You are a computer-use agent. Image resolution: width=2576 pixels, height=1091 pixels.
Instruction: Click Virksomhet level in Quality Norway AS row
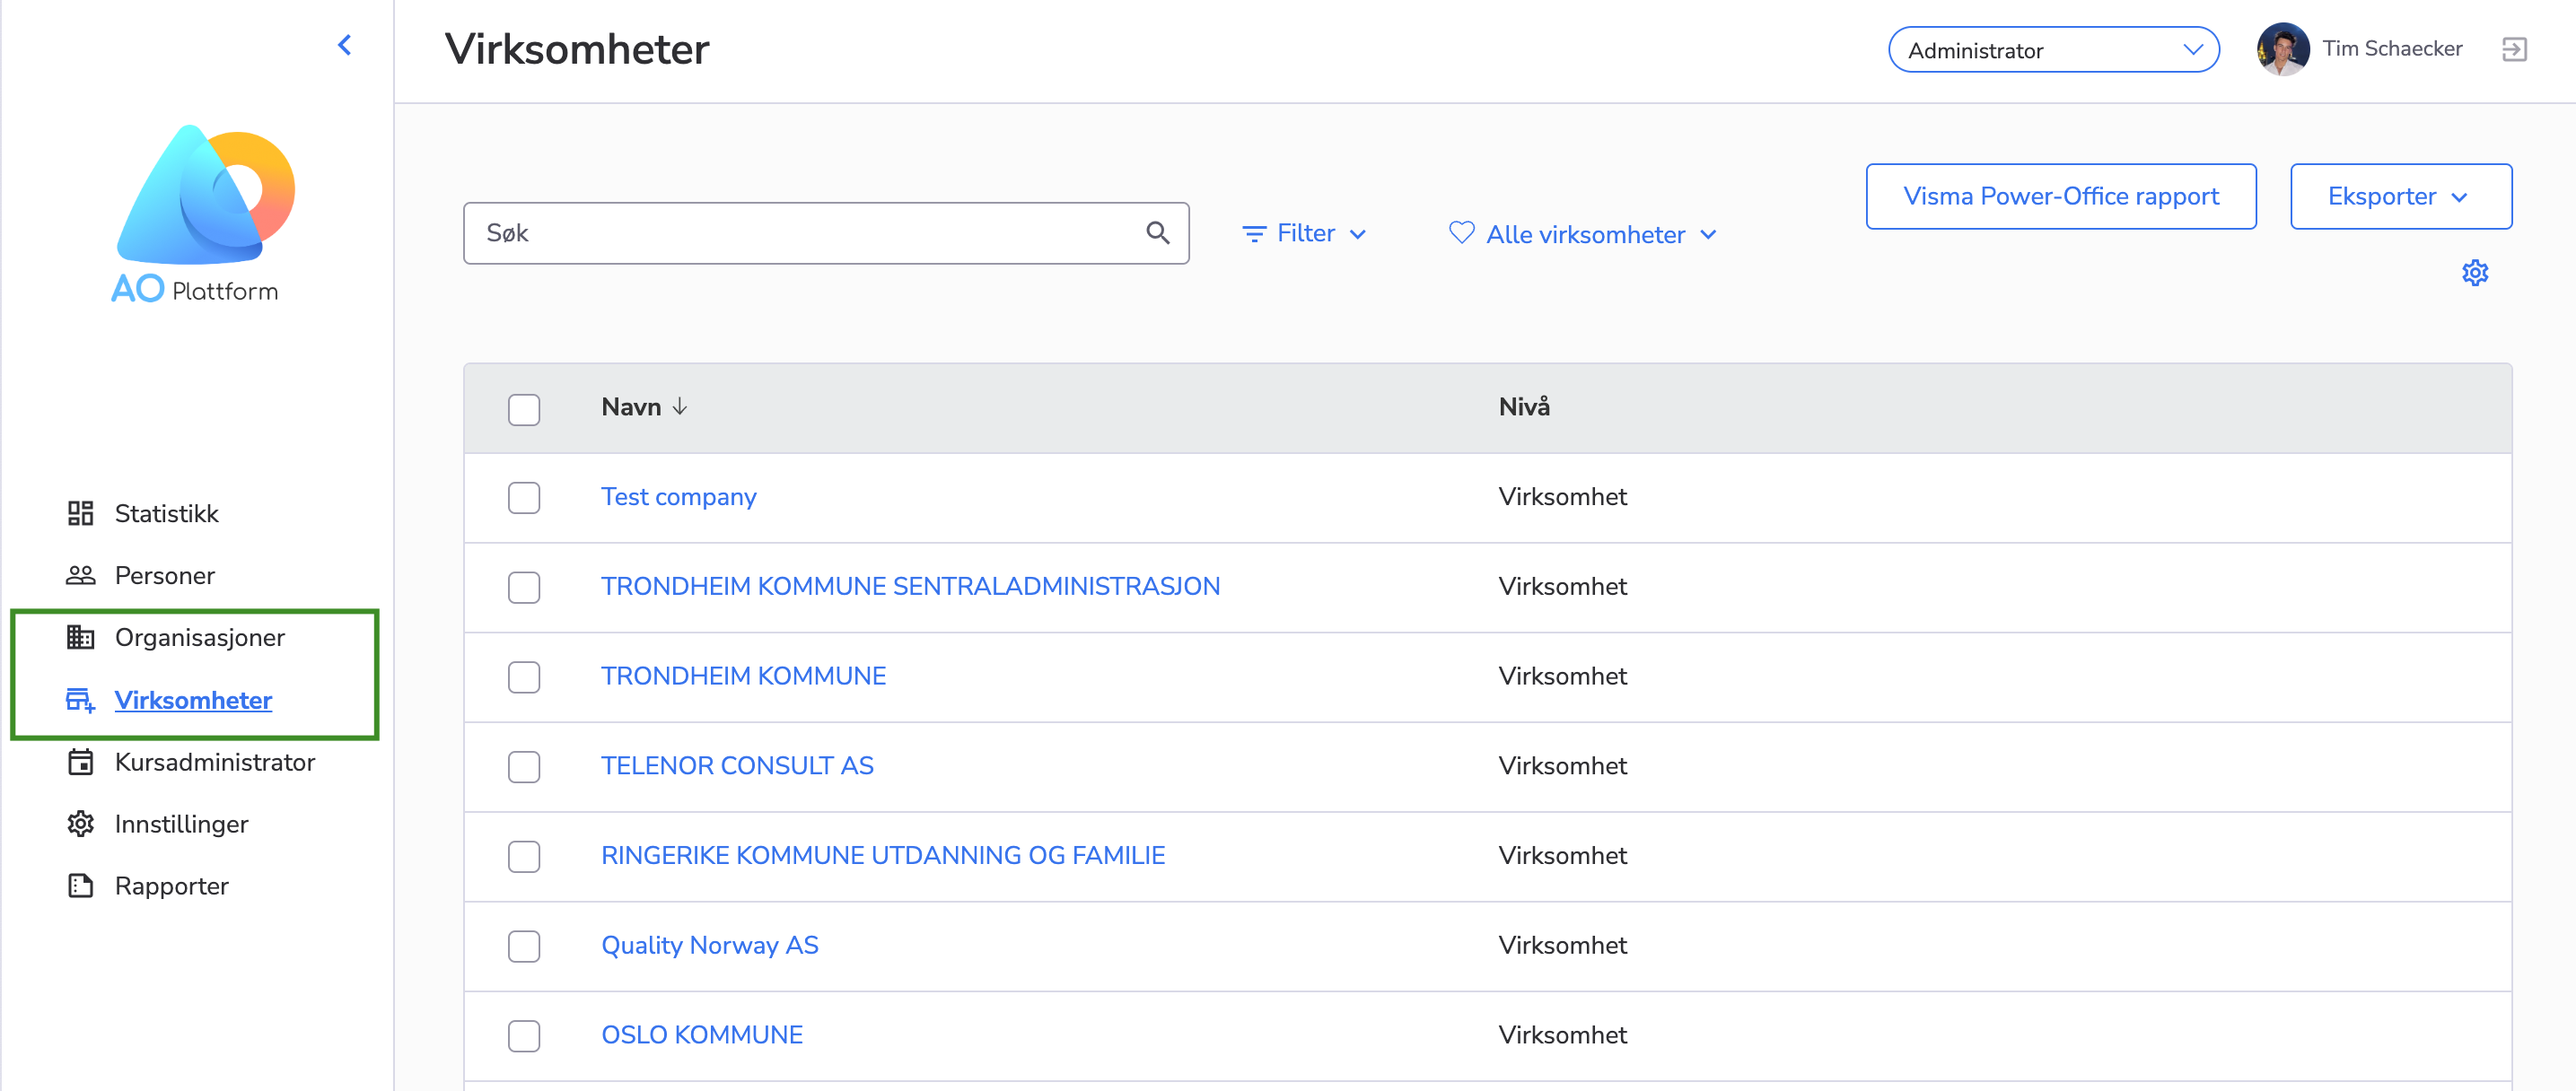click(1562, 945)
